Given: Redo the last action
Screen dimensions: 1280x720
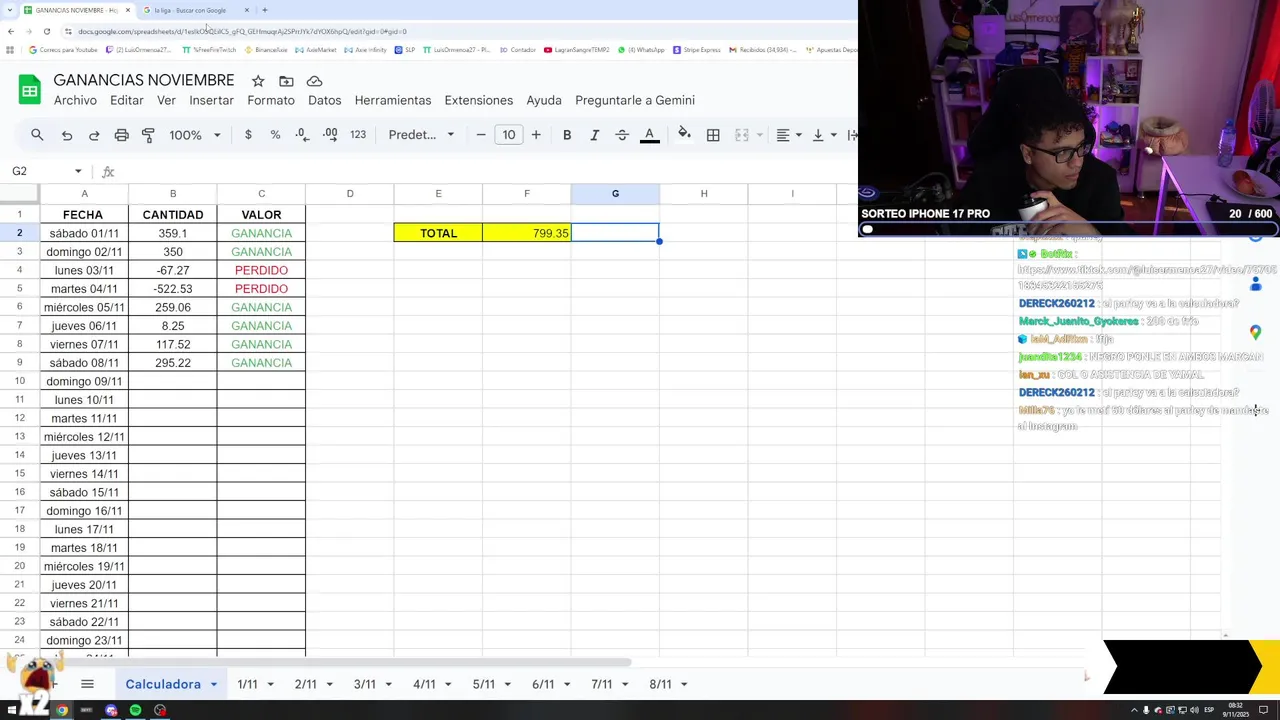Looking at the screenshot, I should click(x=94, y=135).
